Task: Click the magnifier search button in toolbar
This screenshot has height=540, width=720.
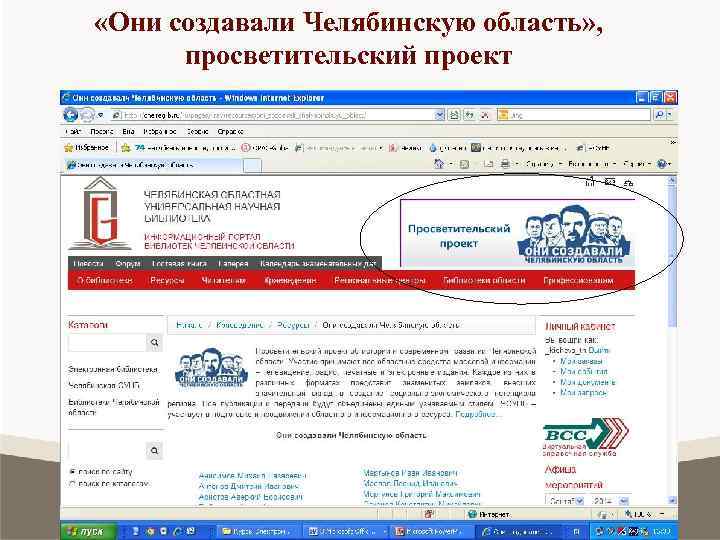Action: pyautogui.click(x=659, y=115)
